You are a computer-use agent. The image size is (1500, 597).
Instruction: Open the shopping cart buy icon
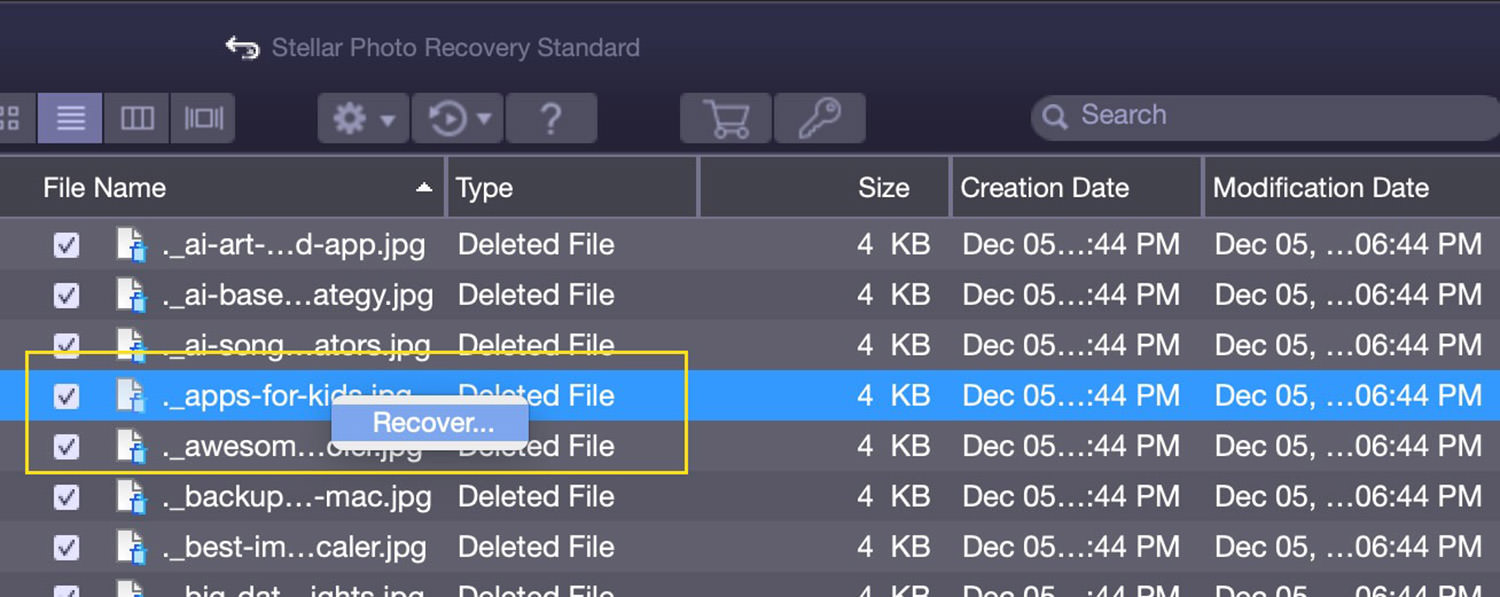(726, 118)
